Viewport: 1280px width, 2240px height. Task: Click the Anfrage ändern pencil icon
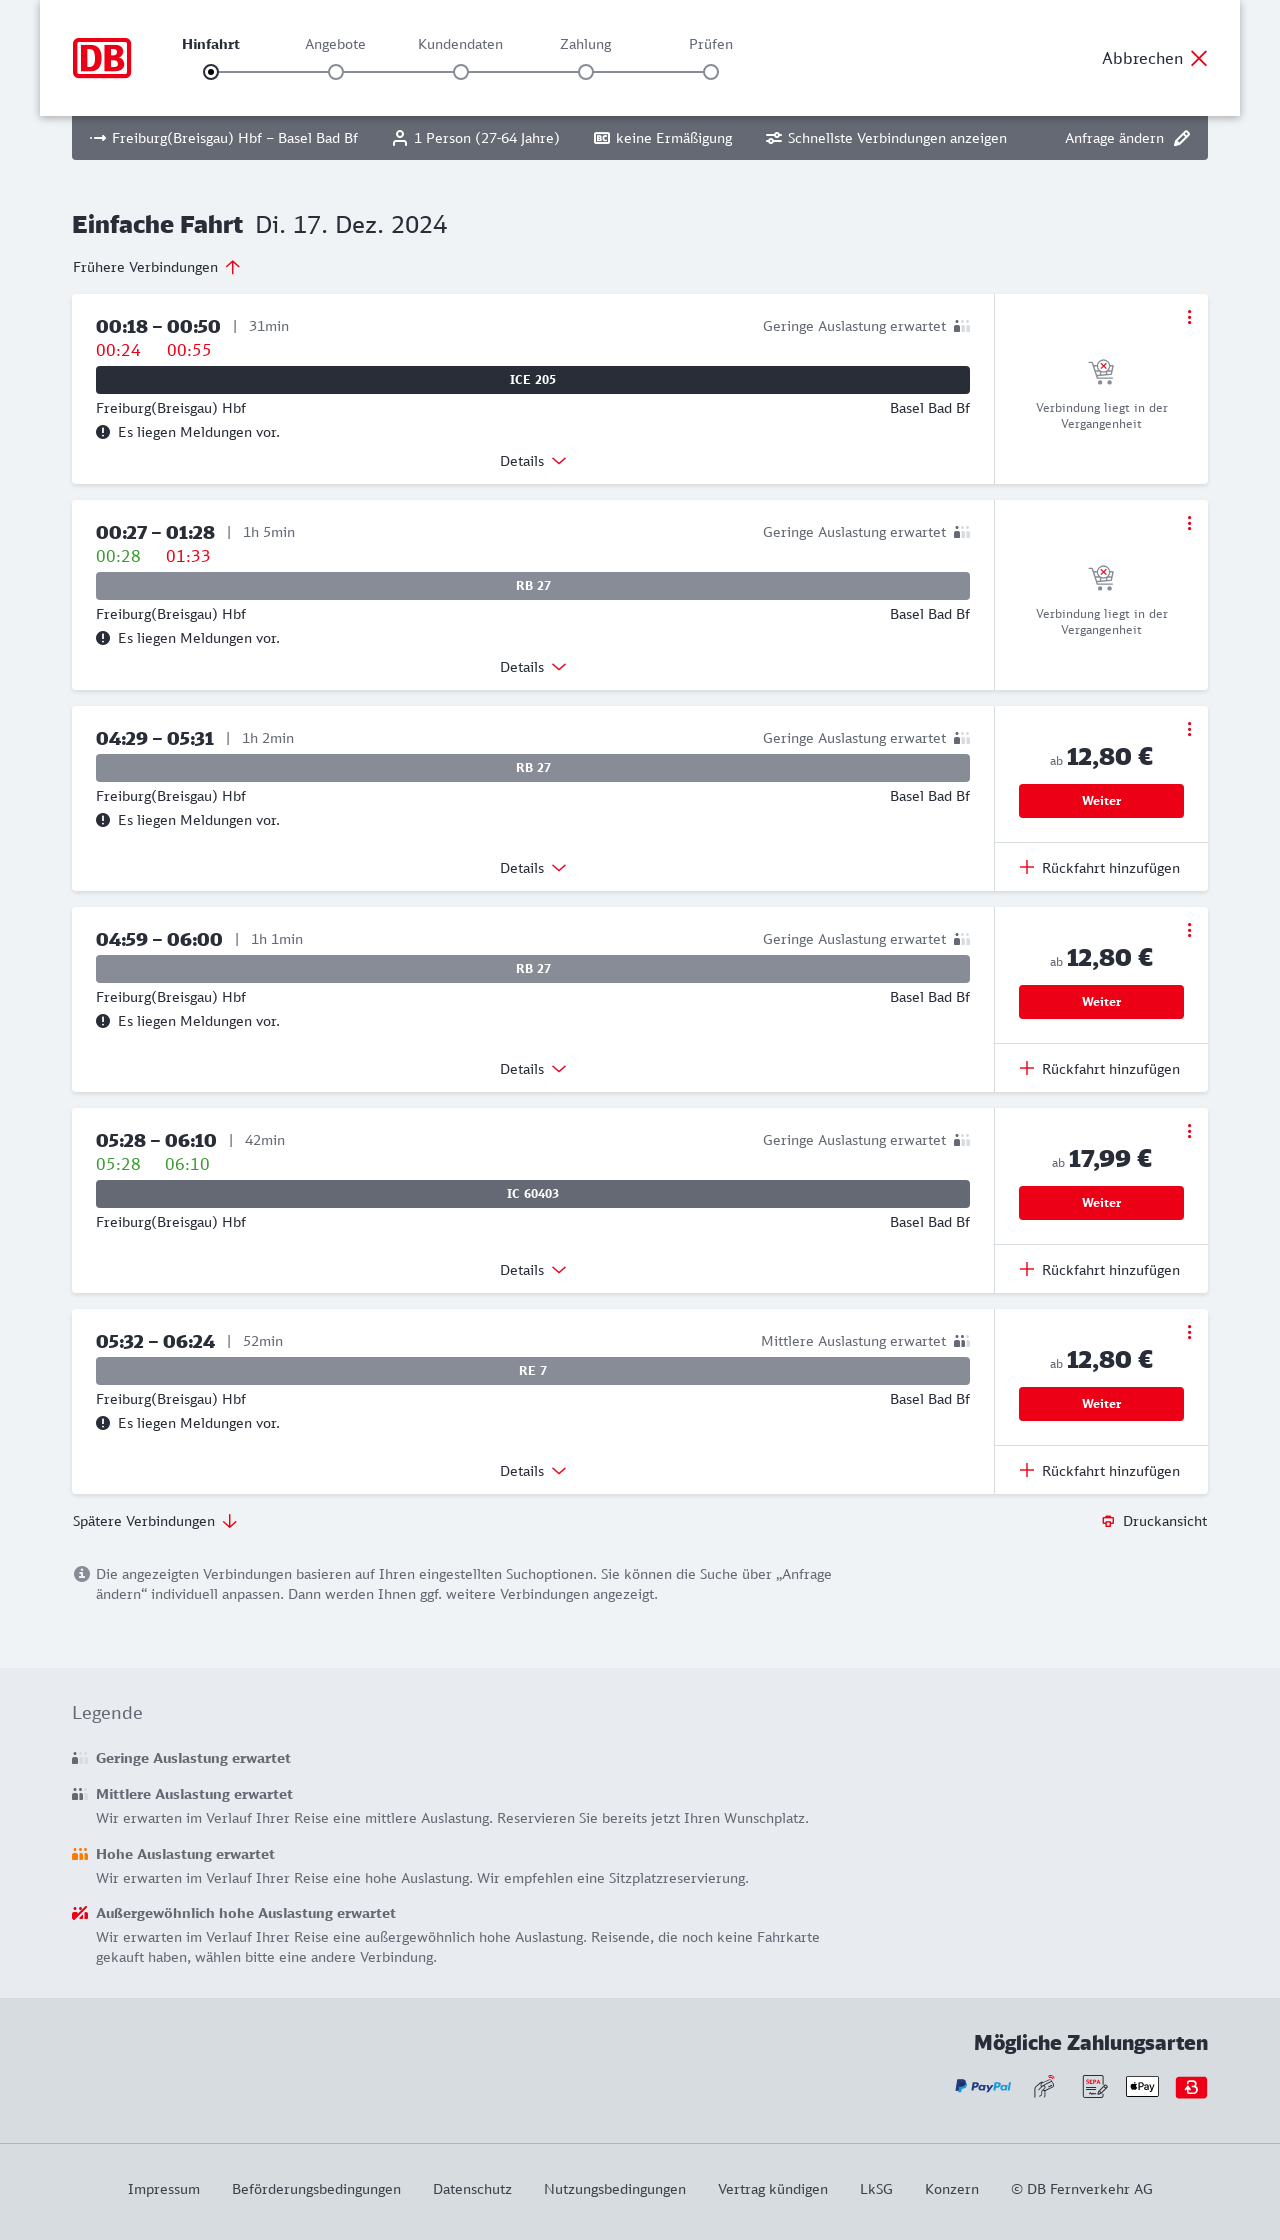(x=1182, y=138)
